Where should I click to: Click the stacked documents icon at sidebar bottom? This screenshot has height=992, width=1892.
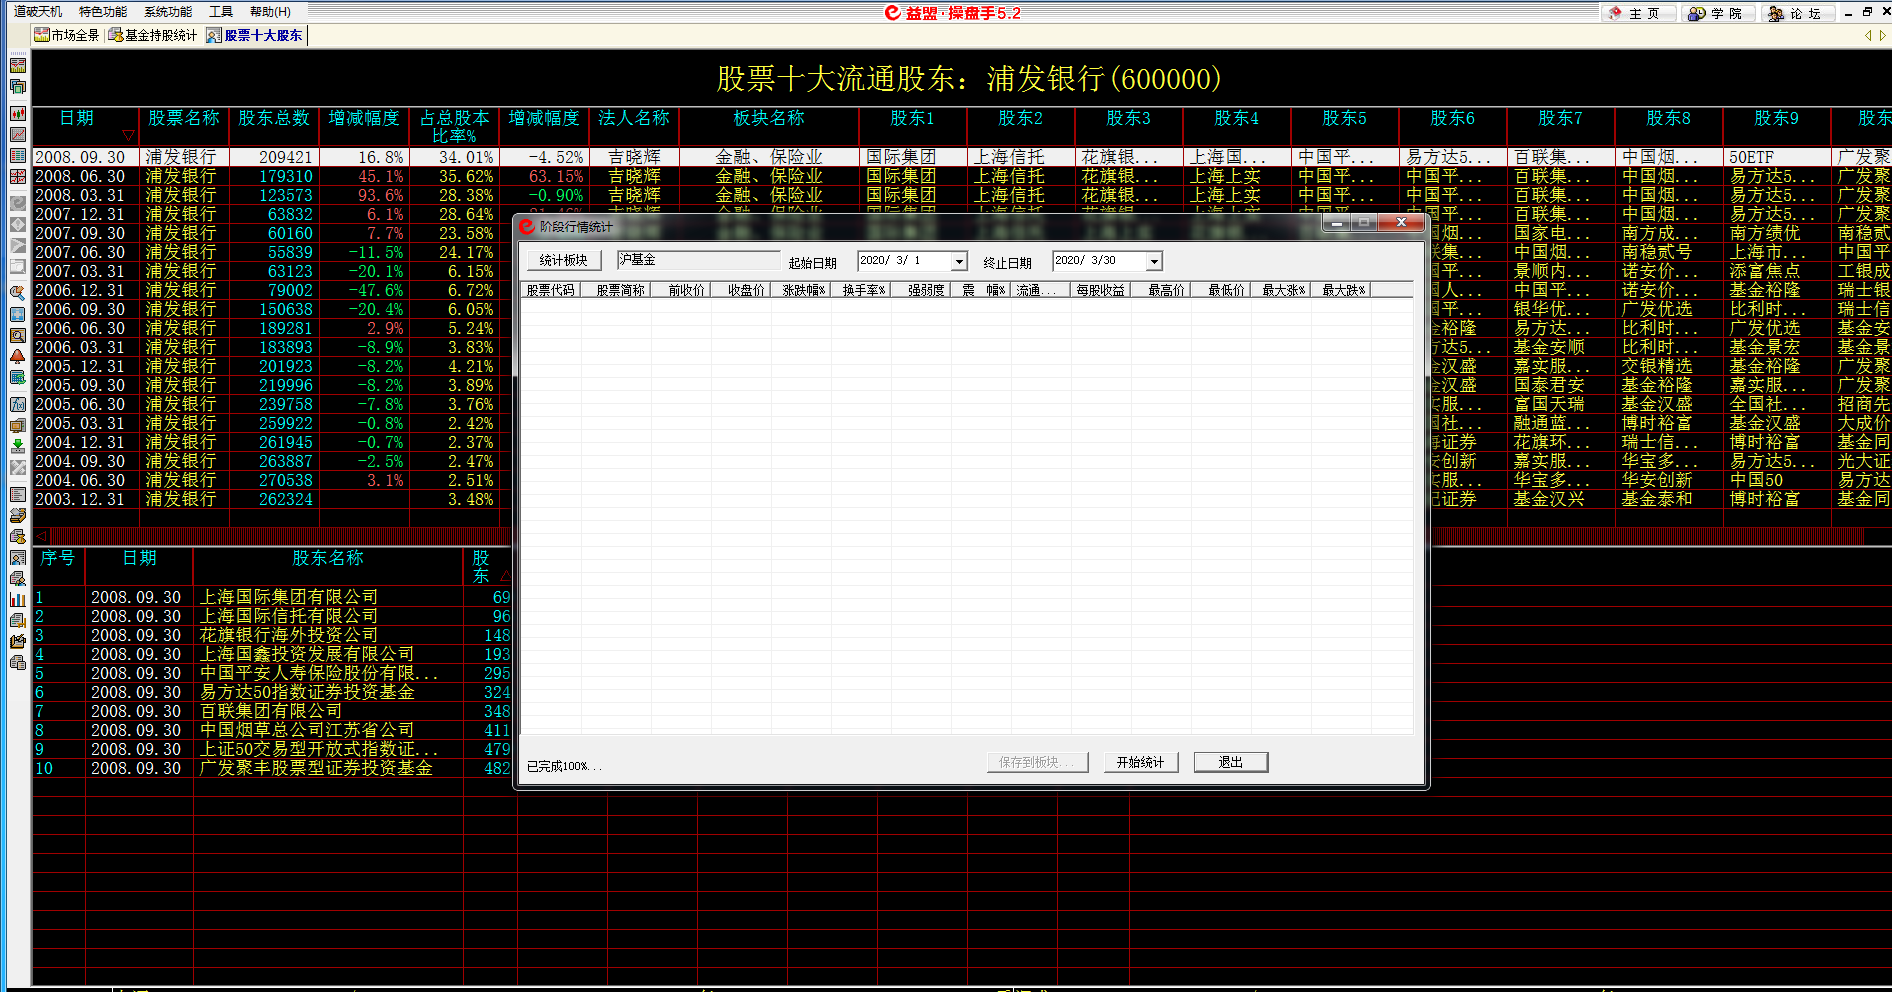[17, 662]
